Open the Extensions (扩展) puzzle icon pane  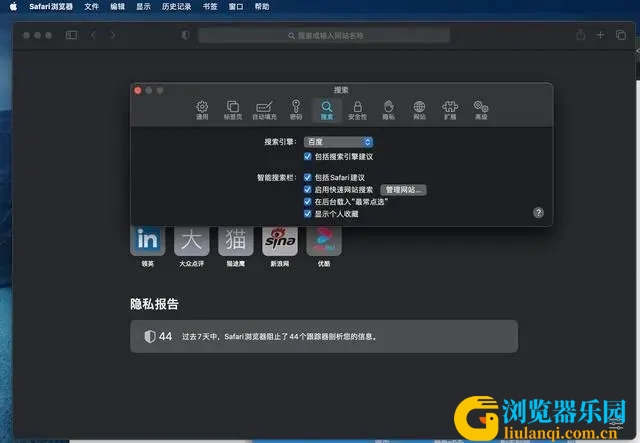(x=450, y=110)
